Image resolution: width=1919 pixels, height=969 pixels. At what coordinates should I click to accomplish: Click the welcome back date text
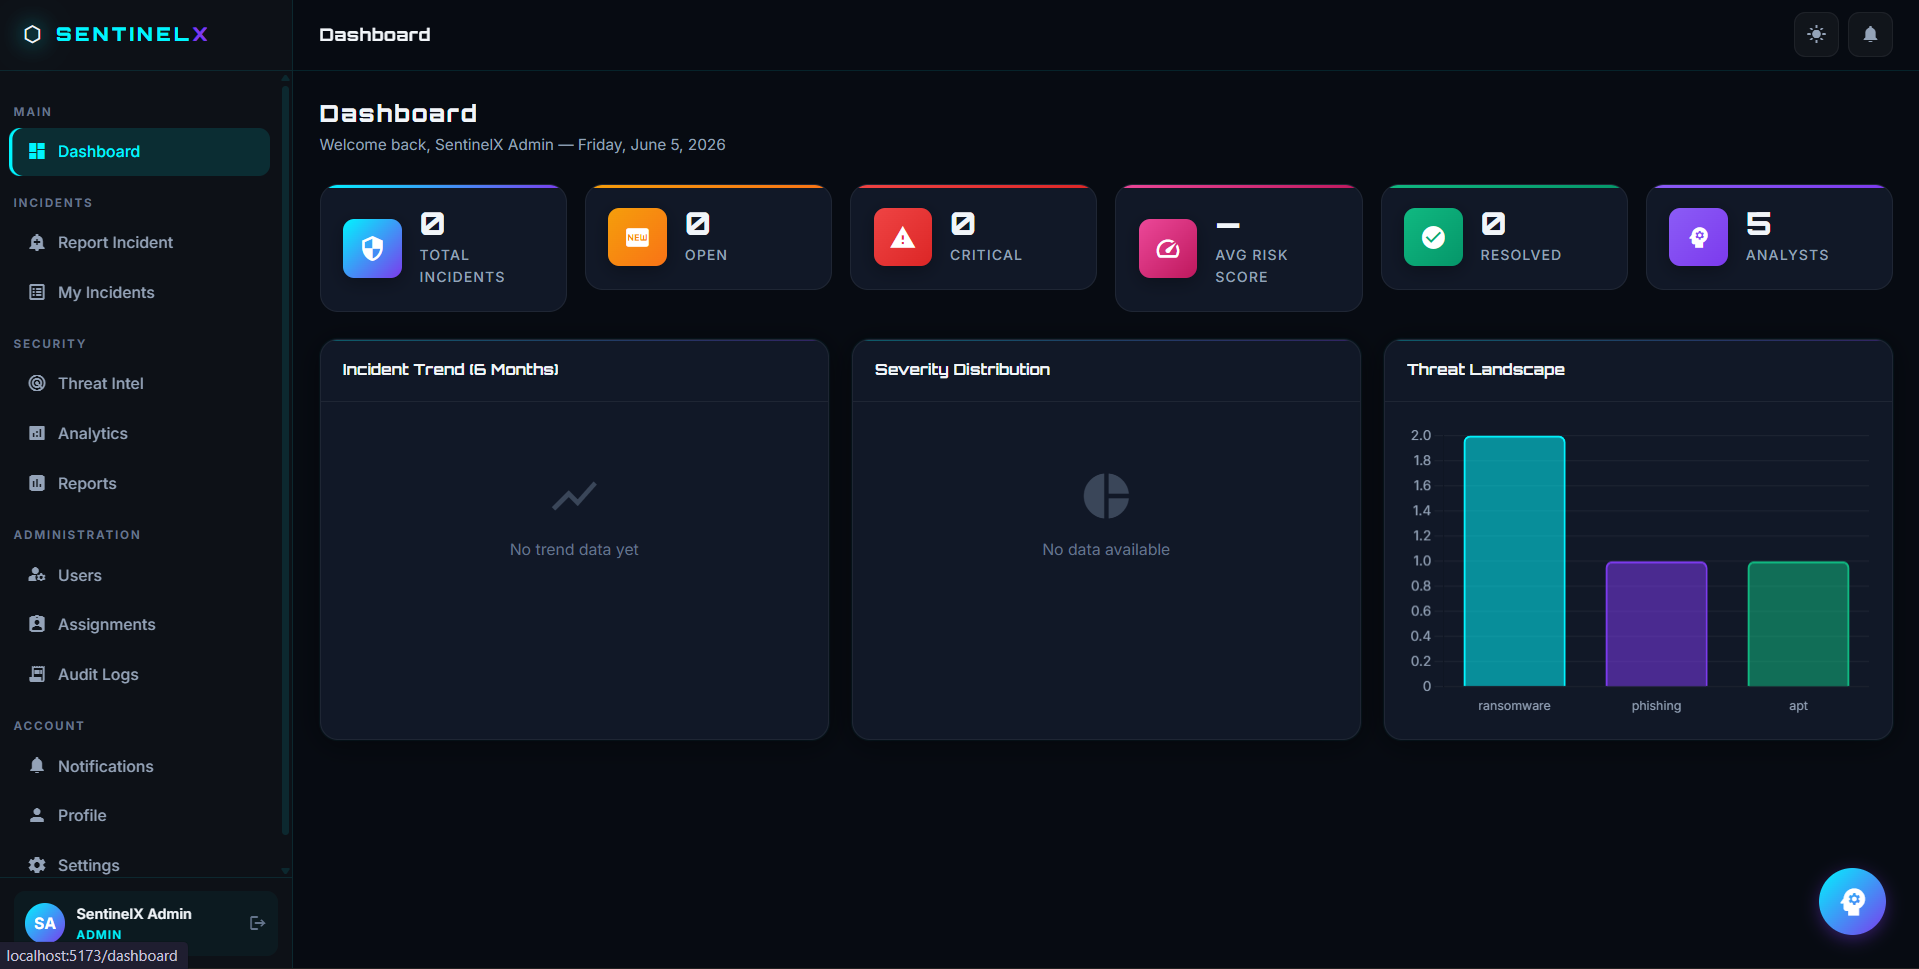point(522,145)
